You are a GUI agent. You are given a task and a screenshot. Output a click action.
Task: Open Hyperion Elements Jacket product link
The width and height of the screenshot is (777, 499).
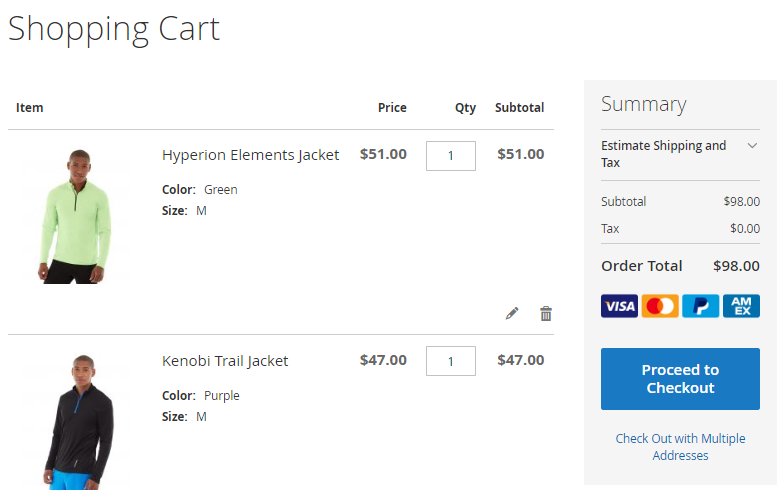click(250, 155)
